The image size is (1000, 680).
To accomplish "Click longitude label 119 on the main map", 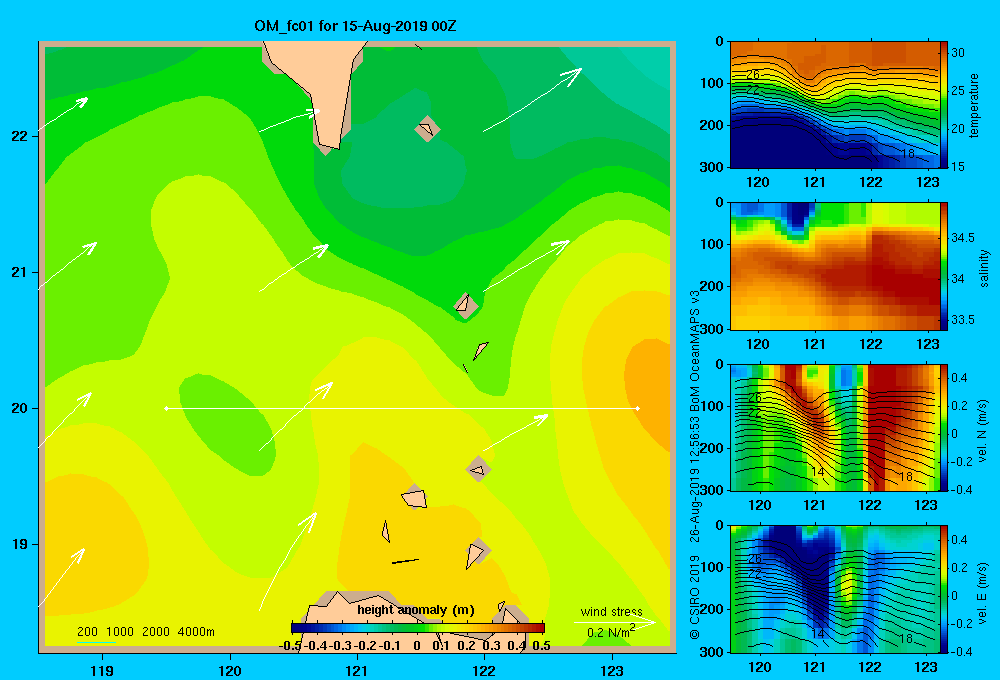I will pos(102,670).
